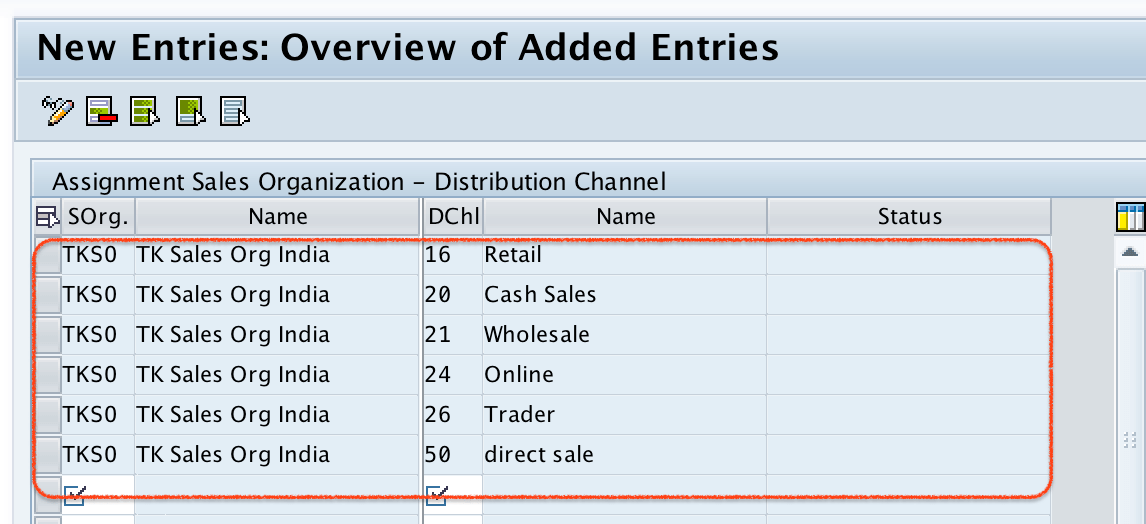Click the empty DChl input field
The width and height of the screenshot is (1146, 524).
click(x=453, y=494)
